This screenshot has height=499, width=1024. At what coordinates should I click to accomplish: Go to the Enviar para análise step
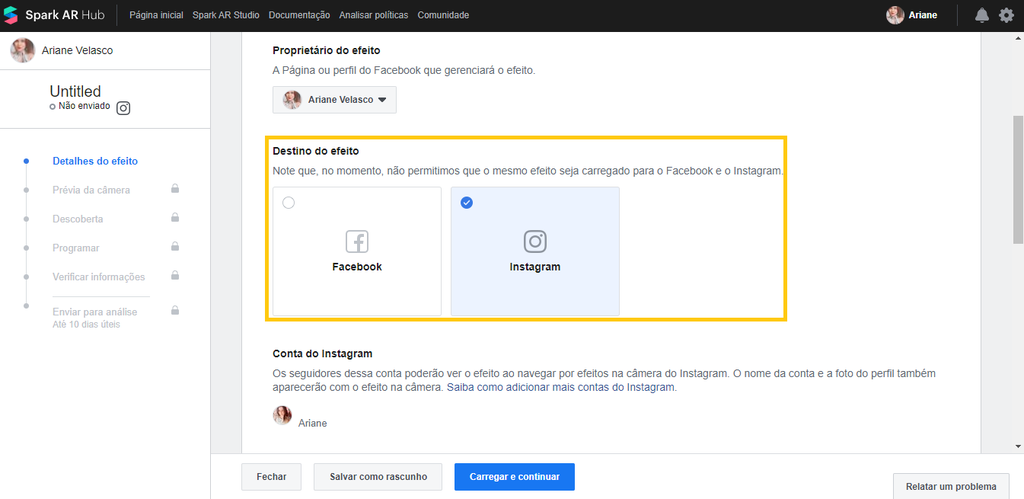(x=95, y=312)
